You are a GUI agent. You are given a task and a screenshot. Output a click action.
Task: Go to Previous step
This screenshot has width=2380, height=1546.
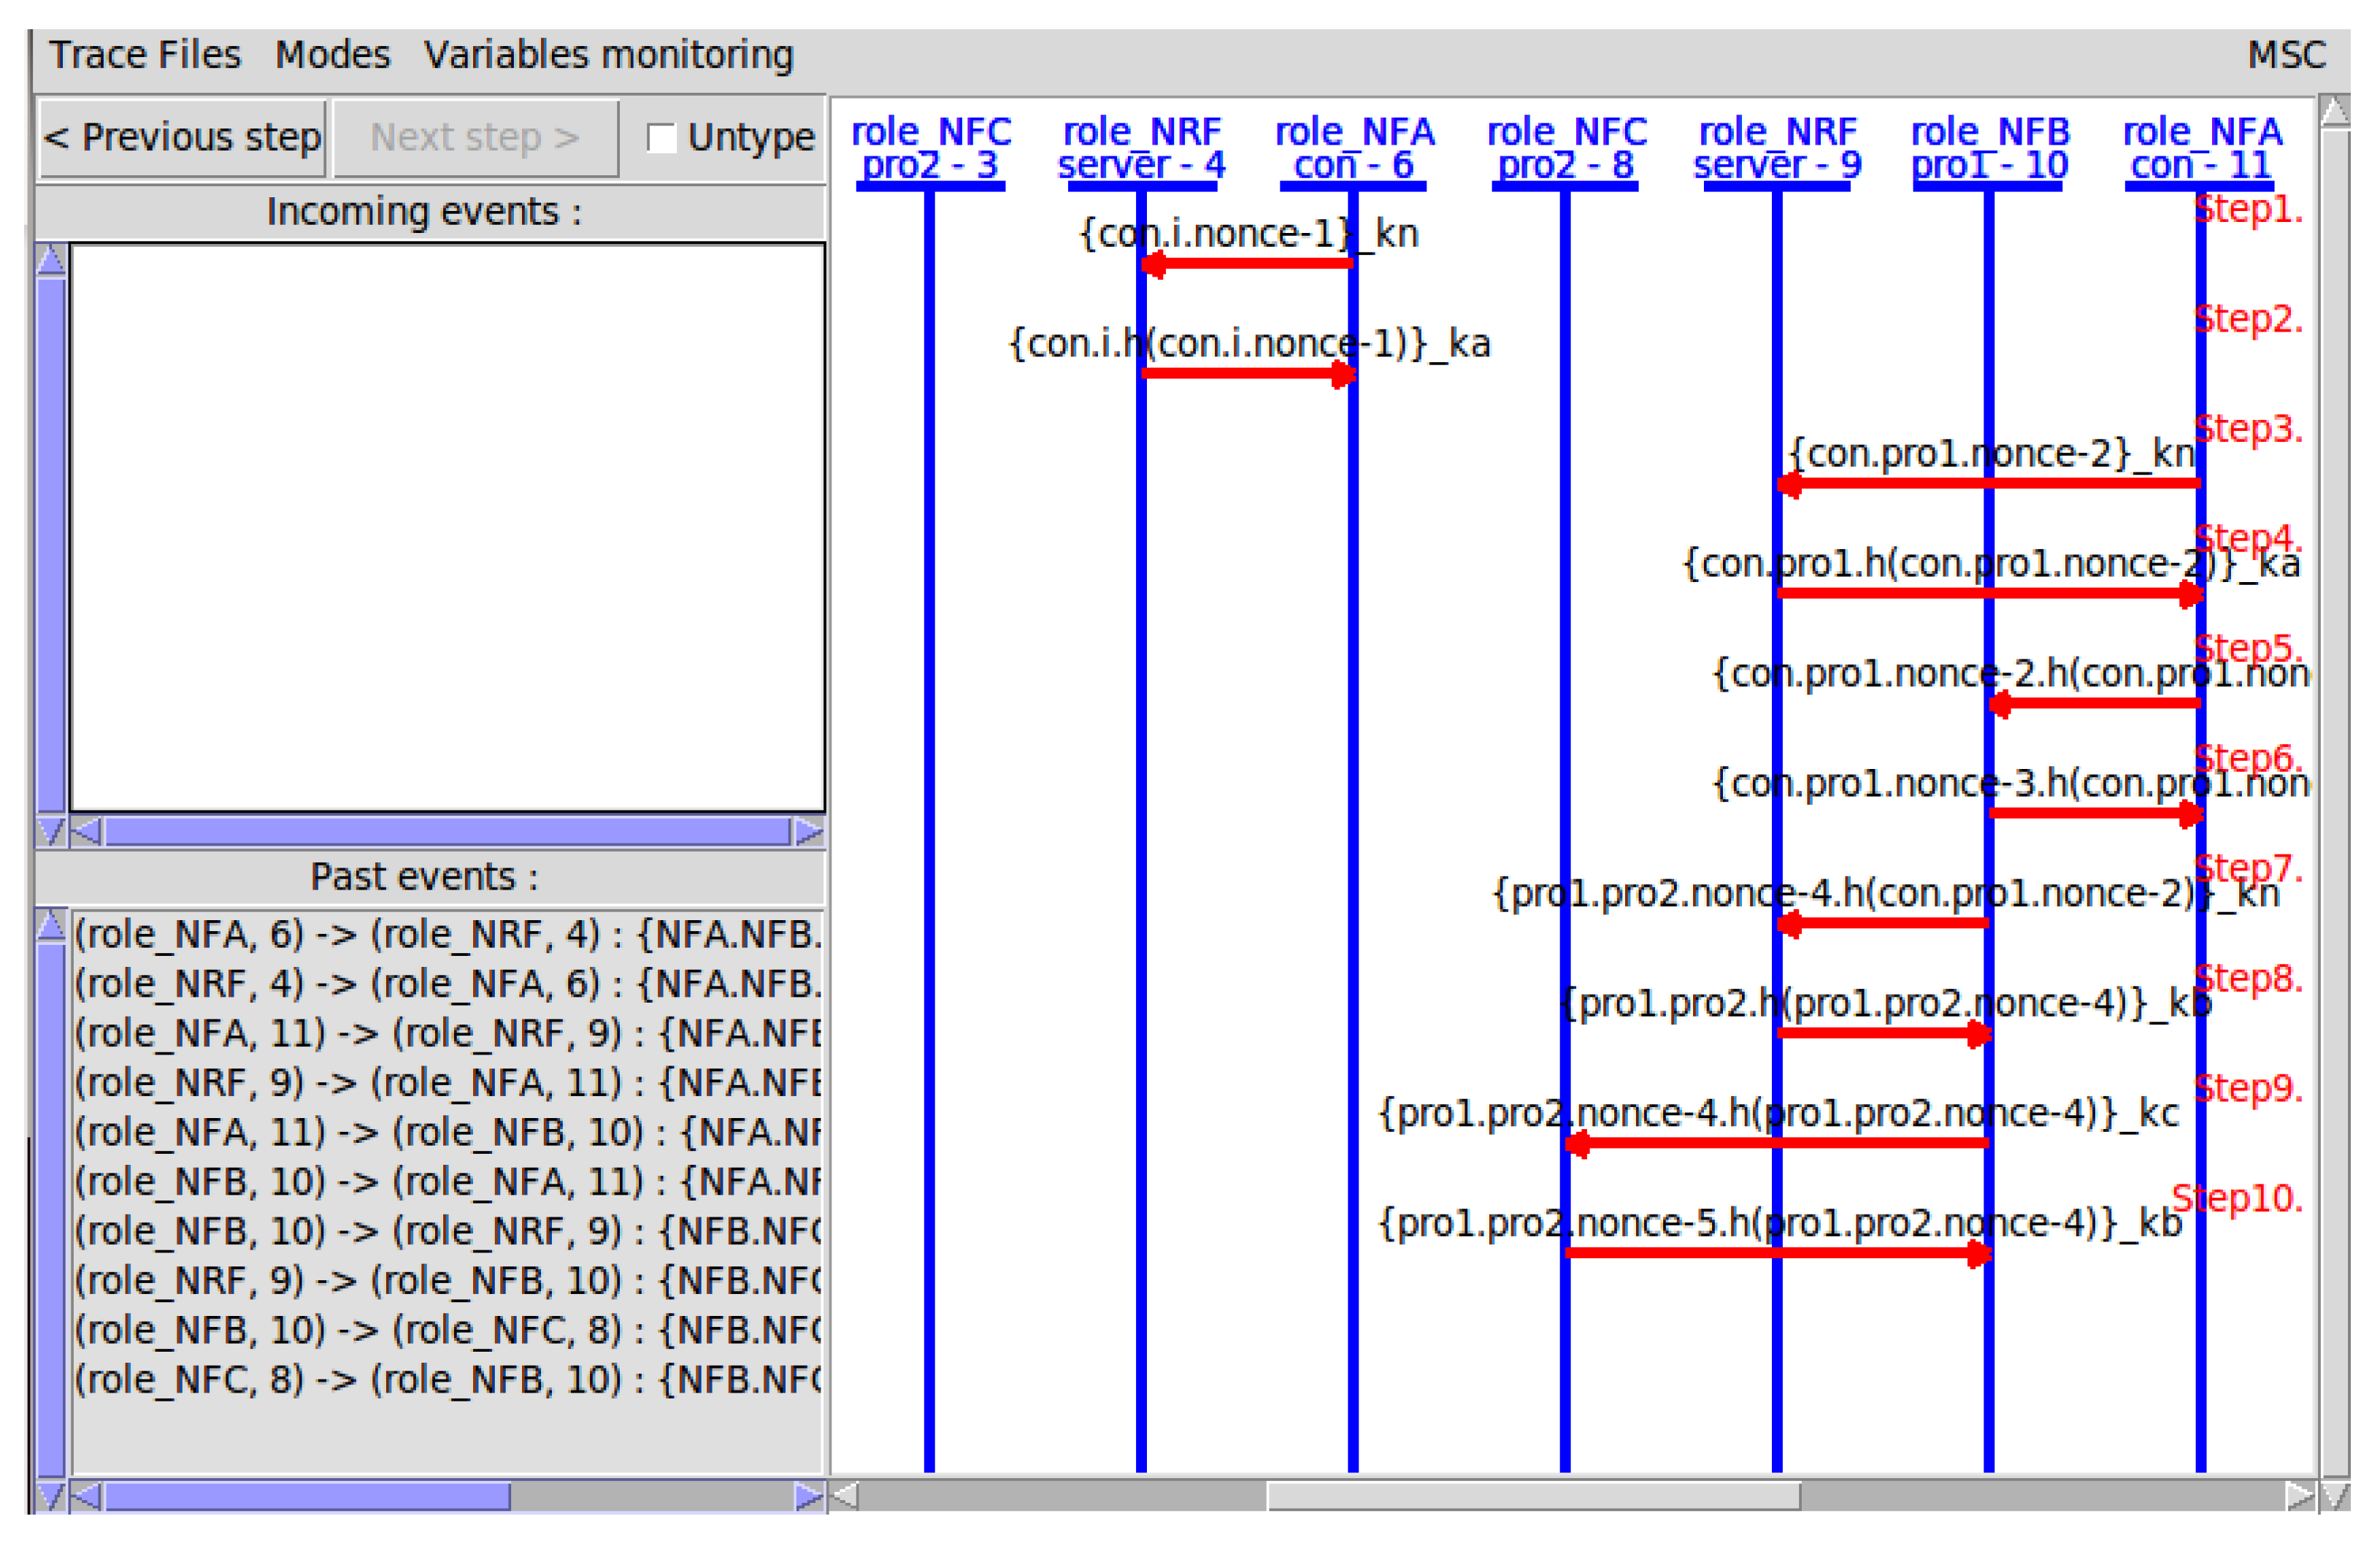[x=182, y=138]
